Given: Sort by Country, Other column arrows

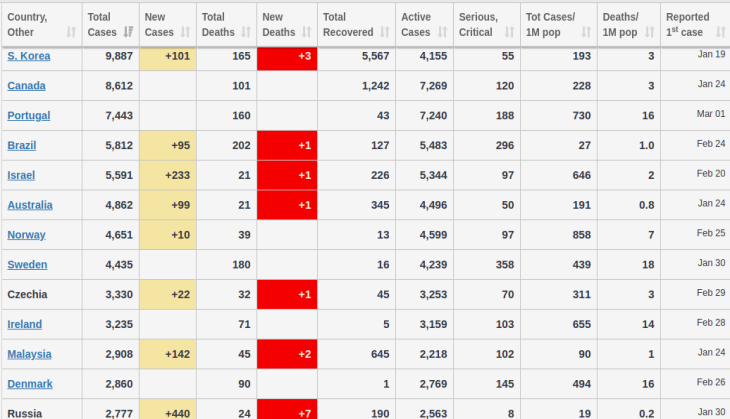Looking at the screenshot, I should pos(71,32).
